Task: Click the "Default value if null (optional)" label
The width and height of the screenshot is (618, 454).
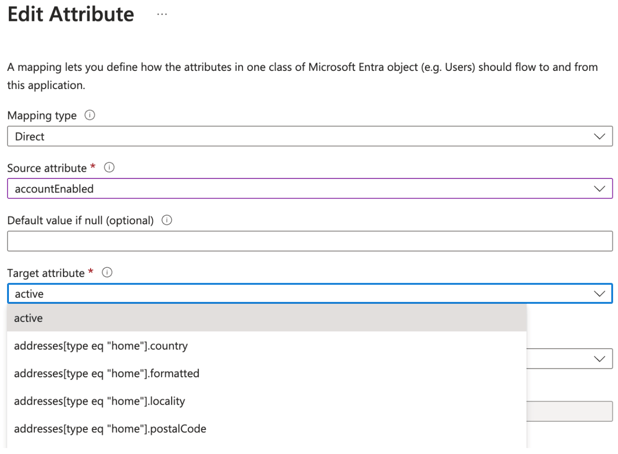Action: [81, 220]
